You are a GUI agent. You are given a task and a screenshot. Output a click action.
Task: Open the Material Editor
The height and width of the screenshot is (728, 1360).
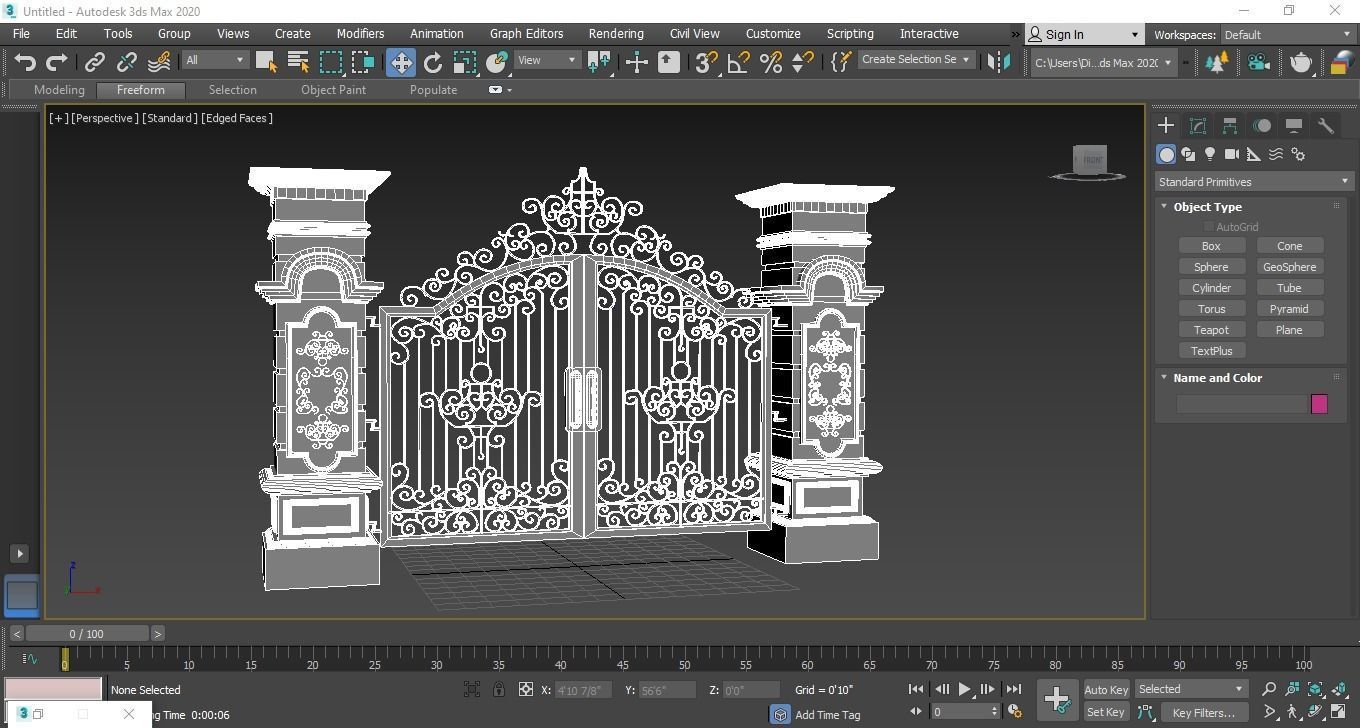click(x=1301, y=62)
